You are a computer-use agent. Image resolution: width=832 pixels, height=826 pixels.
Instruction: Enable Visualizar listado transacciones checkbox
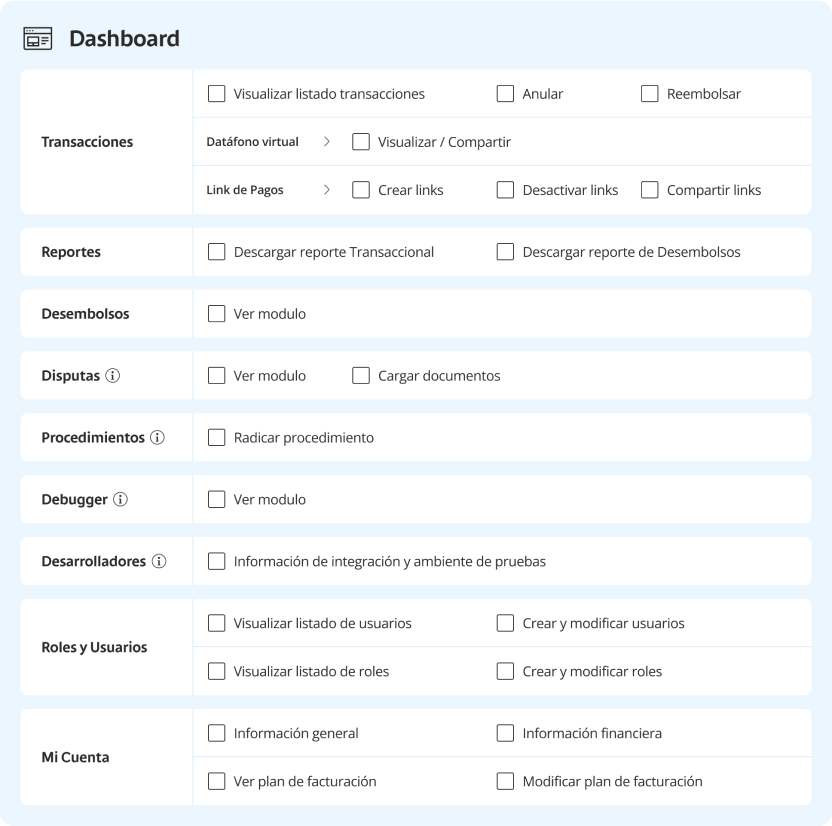[x=216, y=94]
